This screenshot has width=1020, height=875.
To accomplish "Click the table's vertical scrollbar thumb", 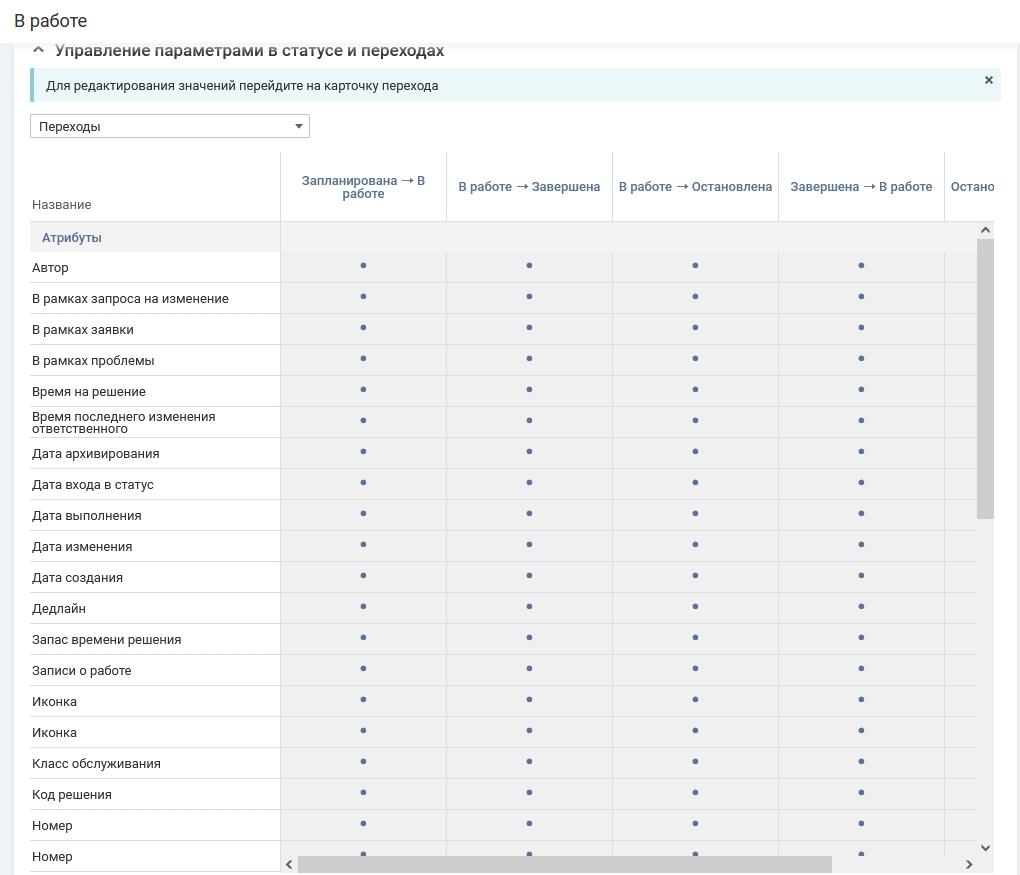I will tap(985, 378).
